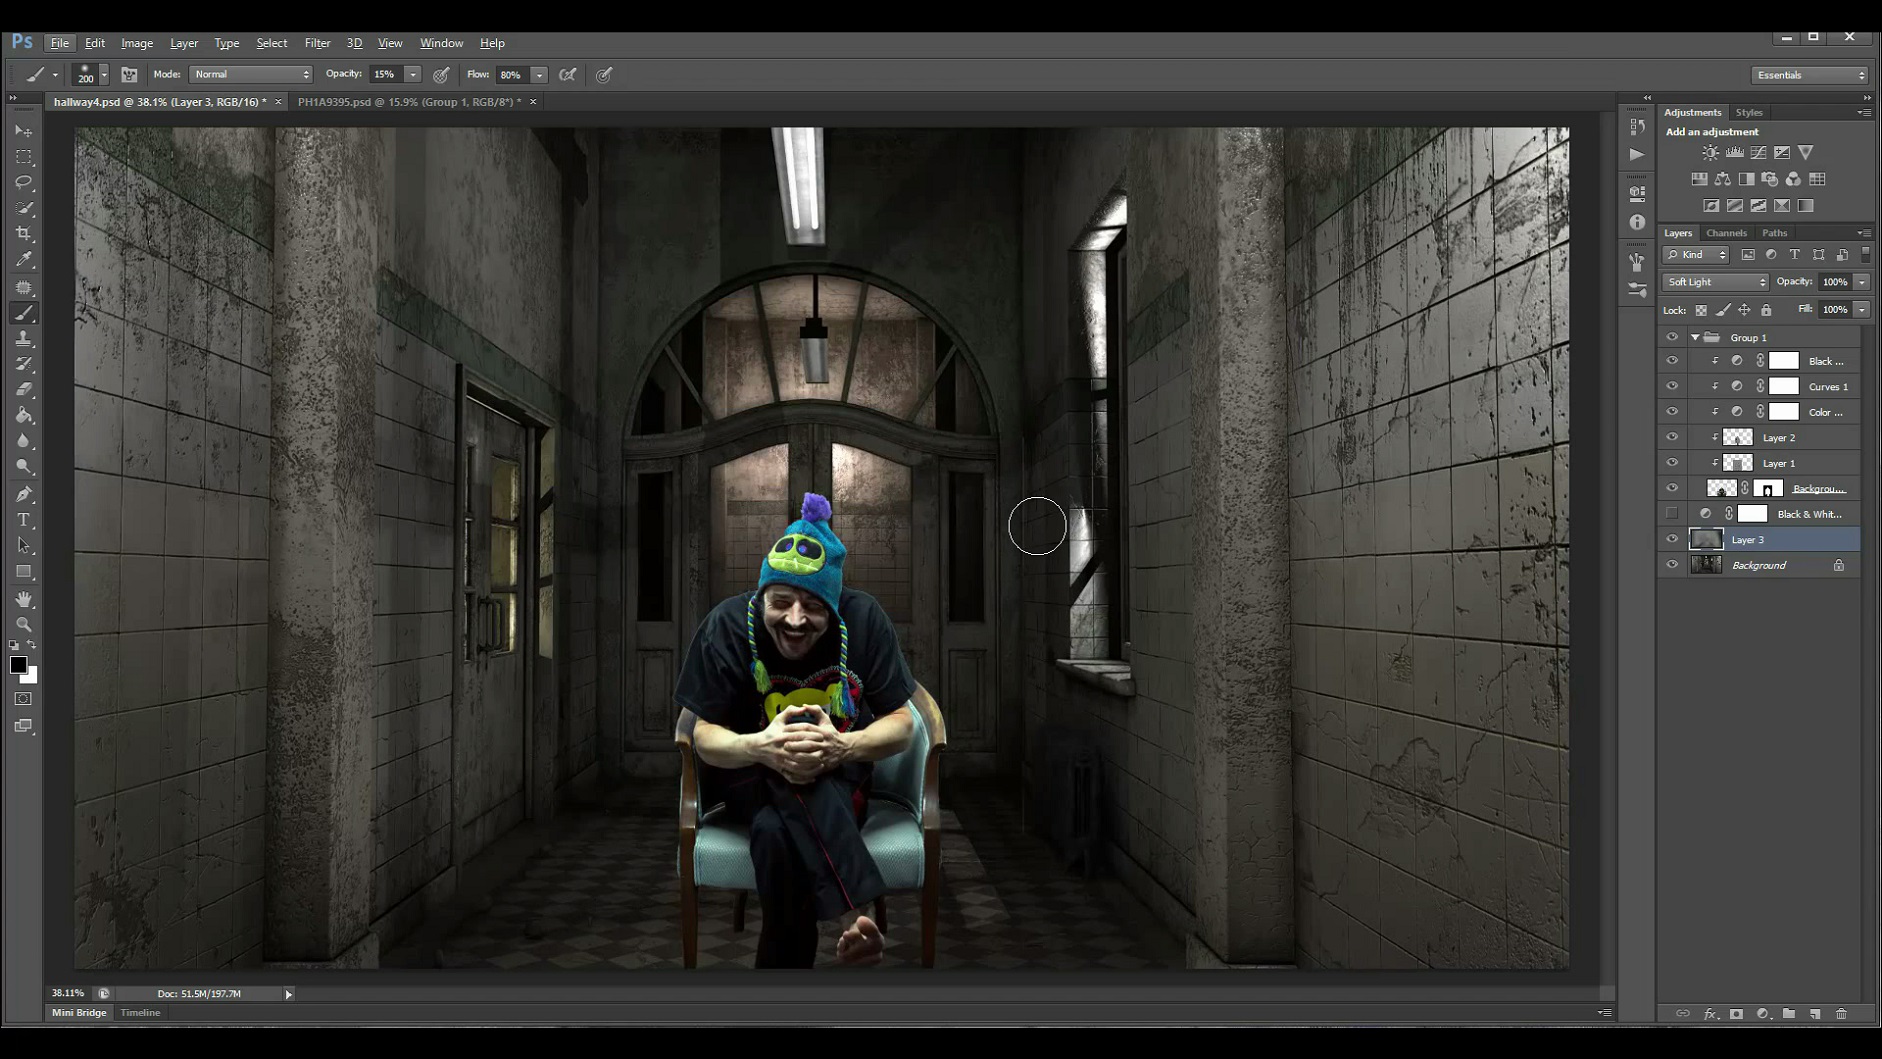
Task: Open the brush Mode dropdown
Action: pos(250,75)
